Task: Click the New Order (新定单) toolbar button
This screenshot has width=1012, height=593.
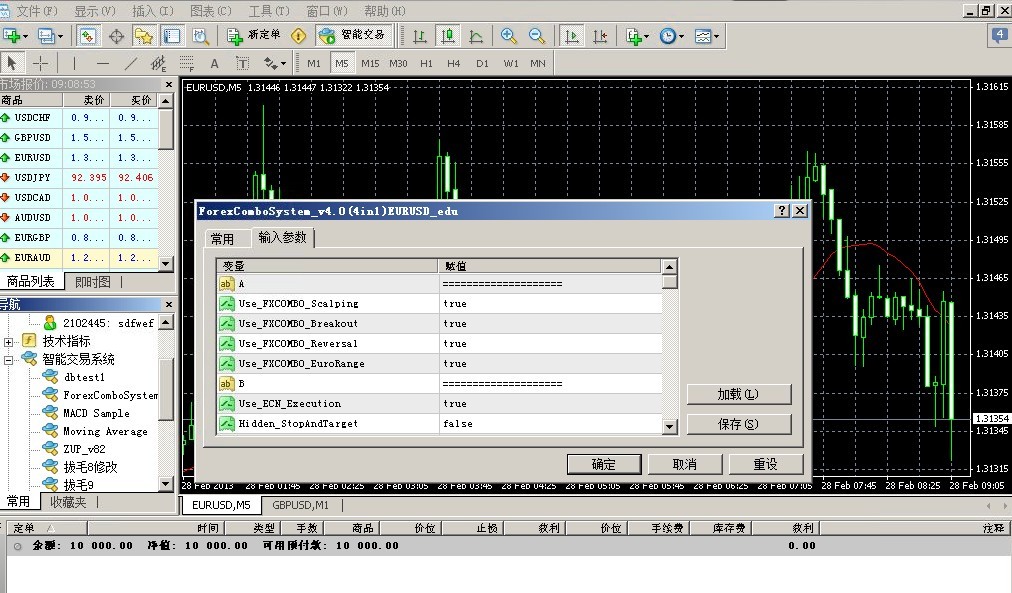Action: [254, 36]
